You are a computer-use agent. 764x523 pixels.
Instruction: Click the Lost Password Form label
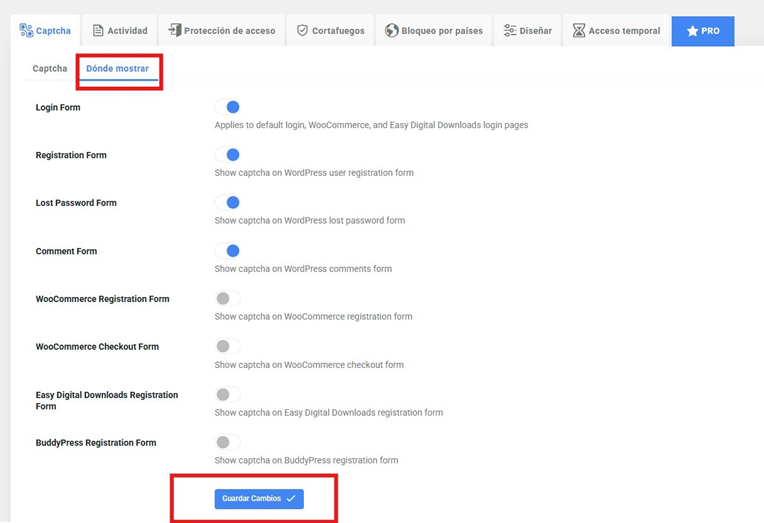(76, 203)
